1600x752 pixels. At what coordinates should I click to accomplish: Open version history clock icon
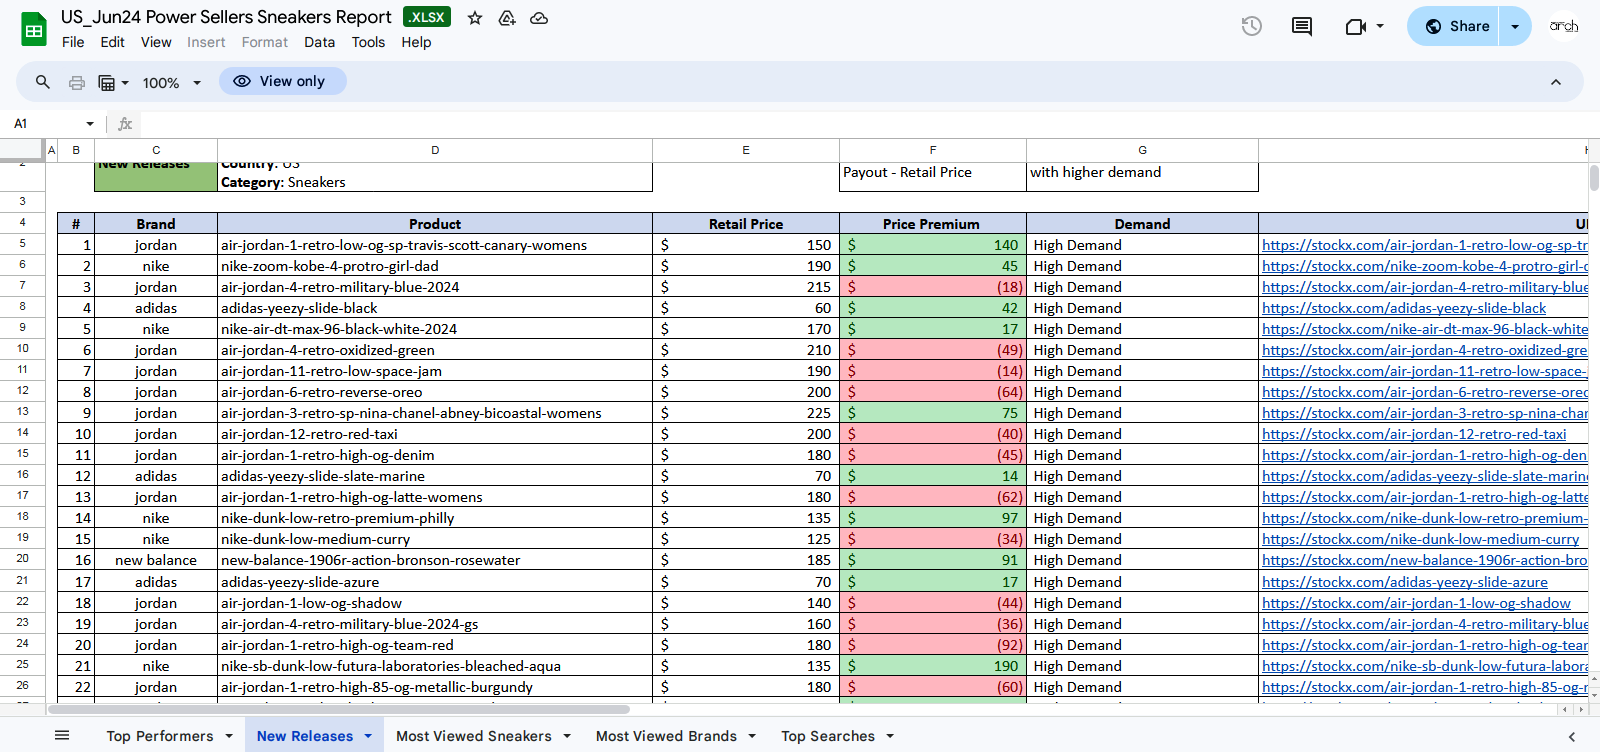click(x=1252, y=26)
